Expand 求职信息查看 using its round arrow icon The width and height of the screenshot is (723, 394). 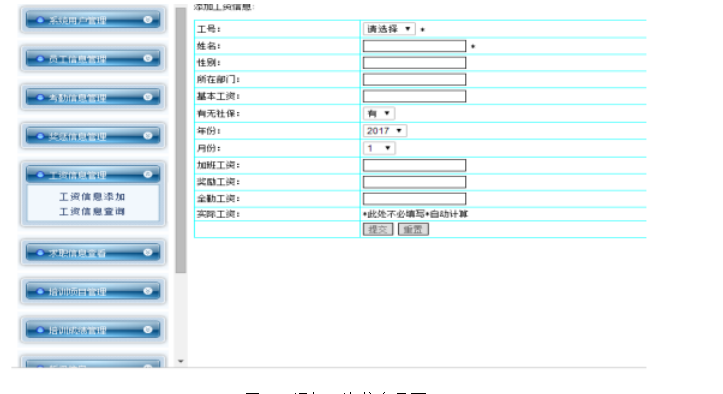pos(148,252)
